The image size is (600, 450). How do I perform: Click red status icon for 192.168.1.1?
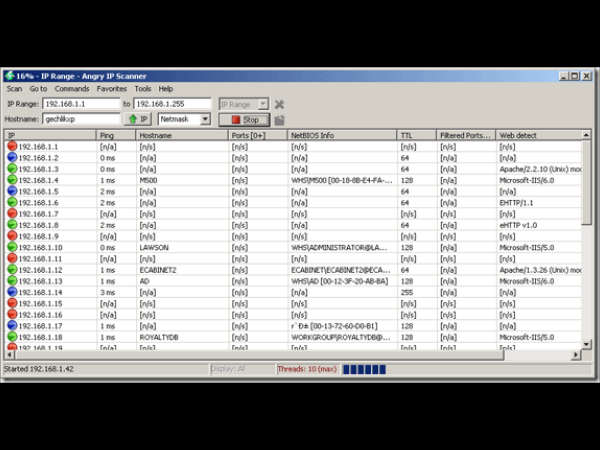(x=12, y=146)
